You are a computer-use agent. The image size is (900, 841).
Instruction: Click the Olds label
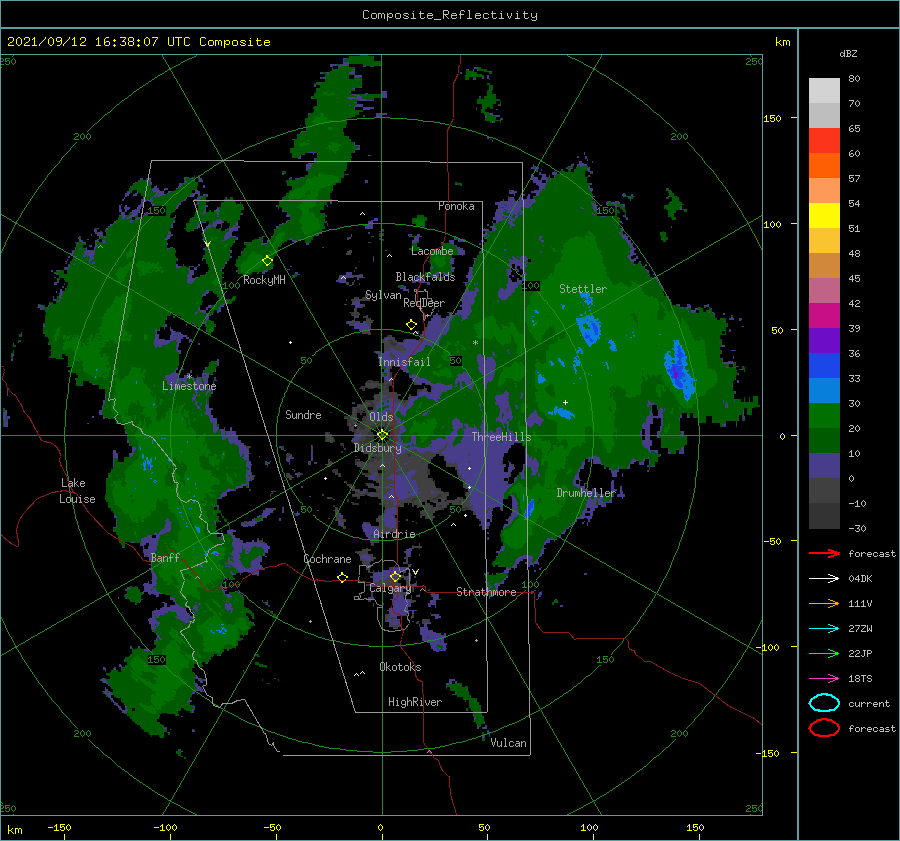(381, 417)
